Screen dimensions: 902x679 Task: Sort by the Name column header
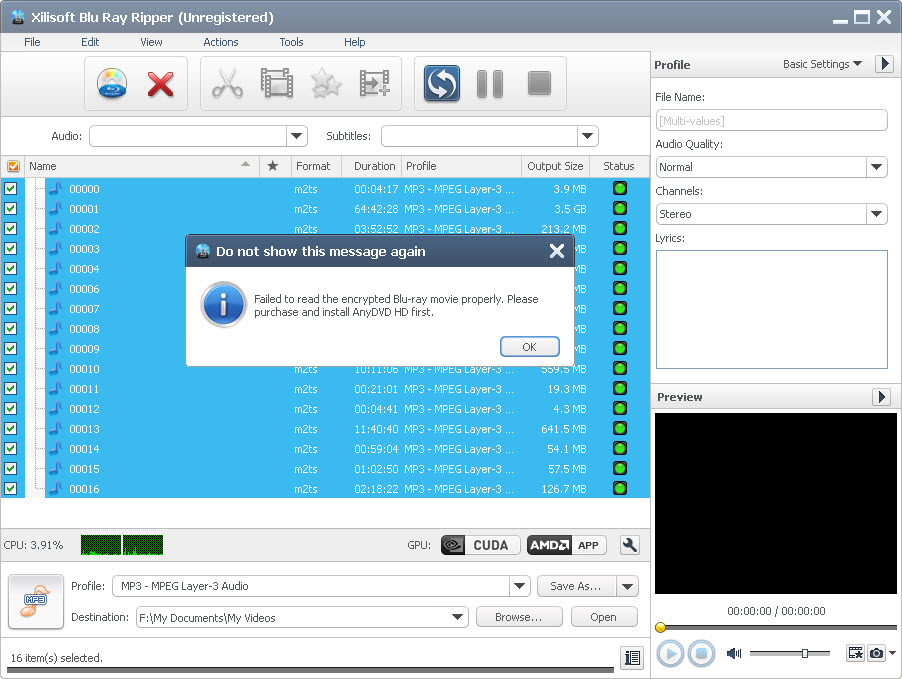(x=142, y=166)
